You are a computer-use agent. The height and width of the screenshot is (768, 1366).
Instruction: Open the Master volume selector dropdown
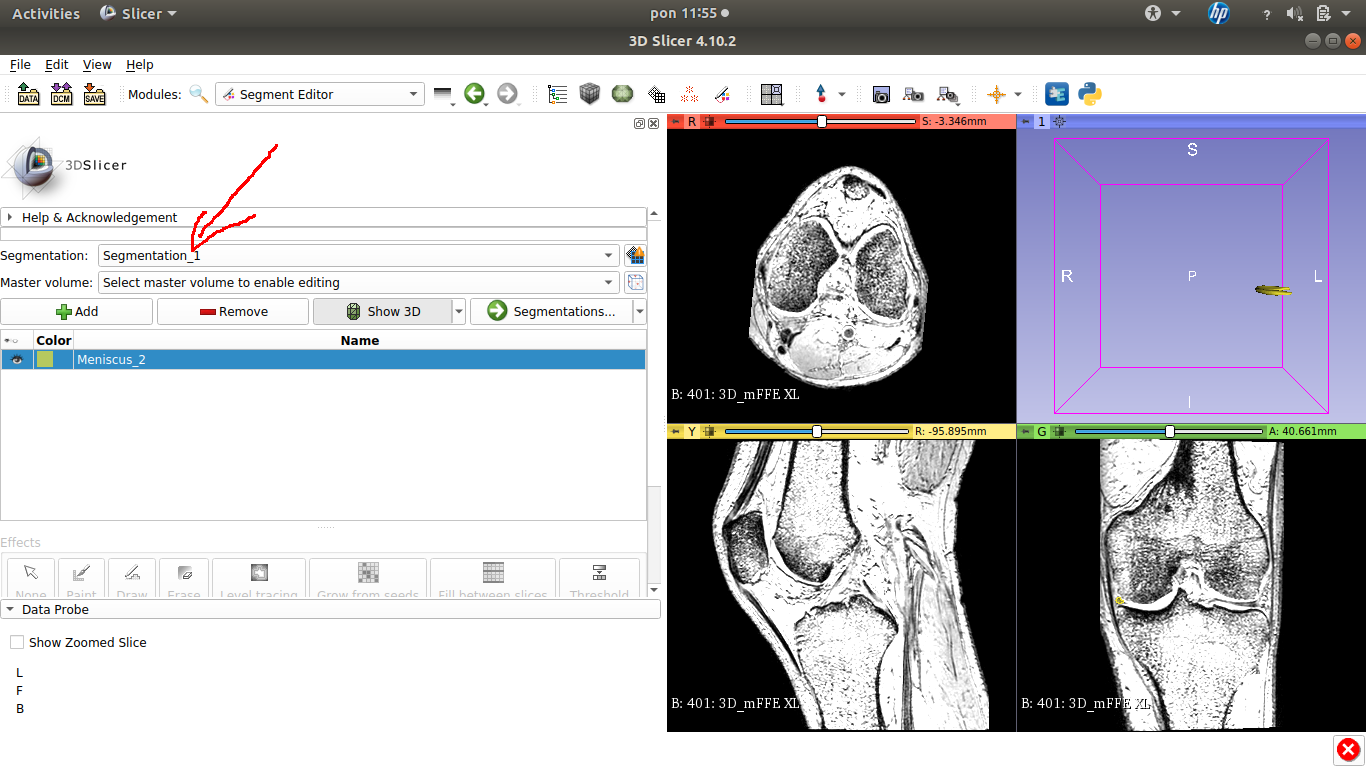click(x=360, y=282)
